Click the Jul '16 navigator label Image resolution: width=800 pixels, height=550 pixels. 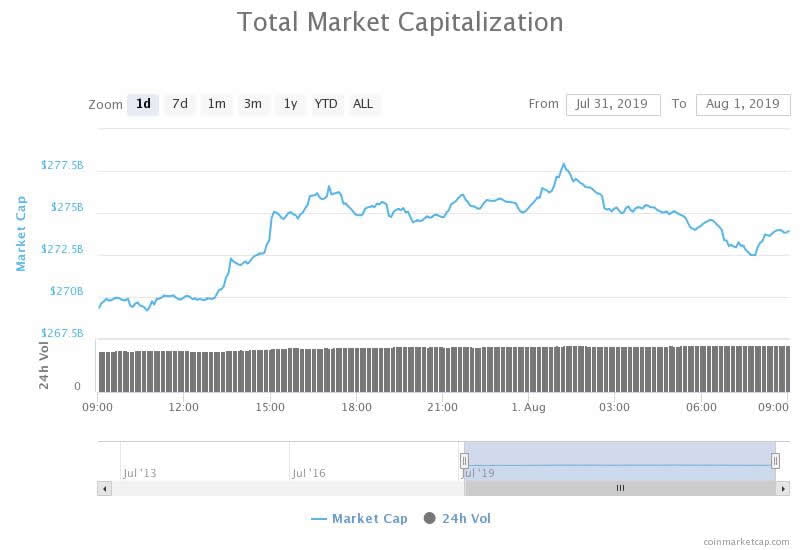click(x=309, y=472)
